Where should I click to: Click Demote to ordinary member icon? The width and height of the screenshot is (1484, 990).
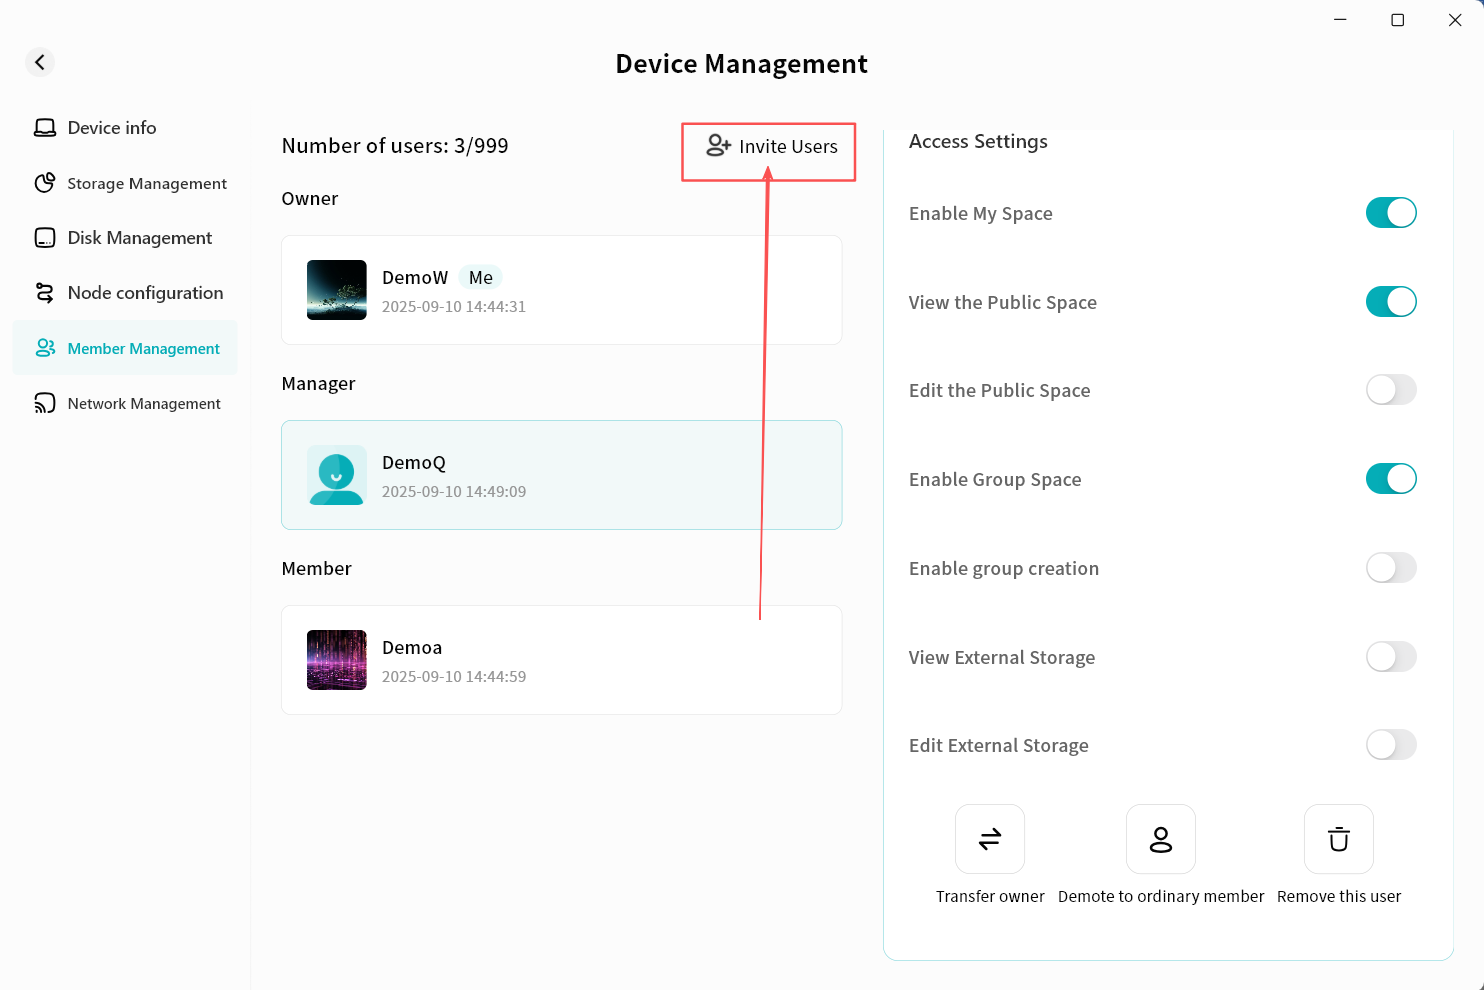(1160, 839)
